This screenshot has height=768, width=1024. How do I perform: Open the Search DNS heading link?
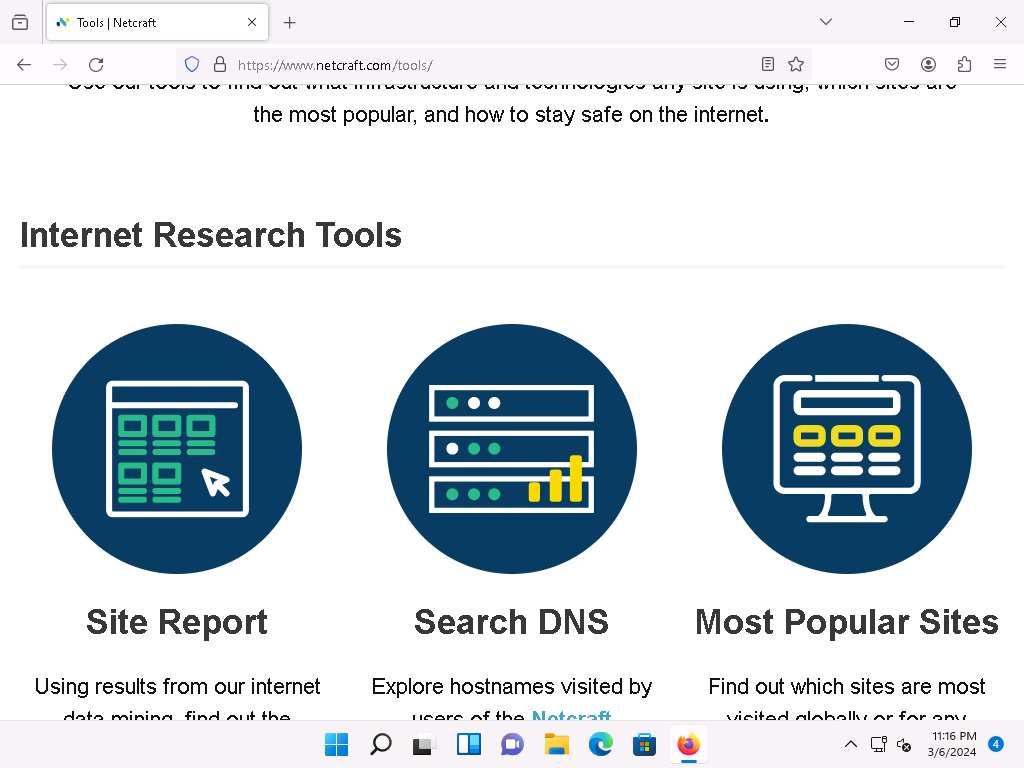511,622
